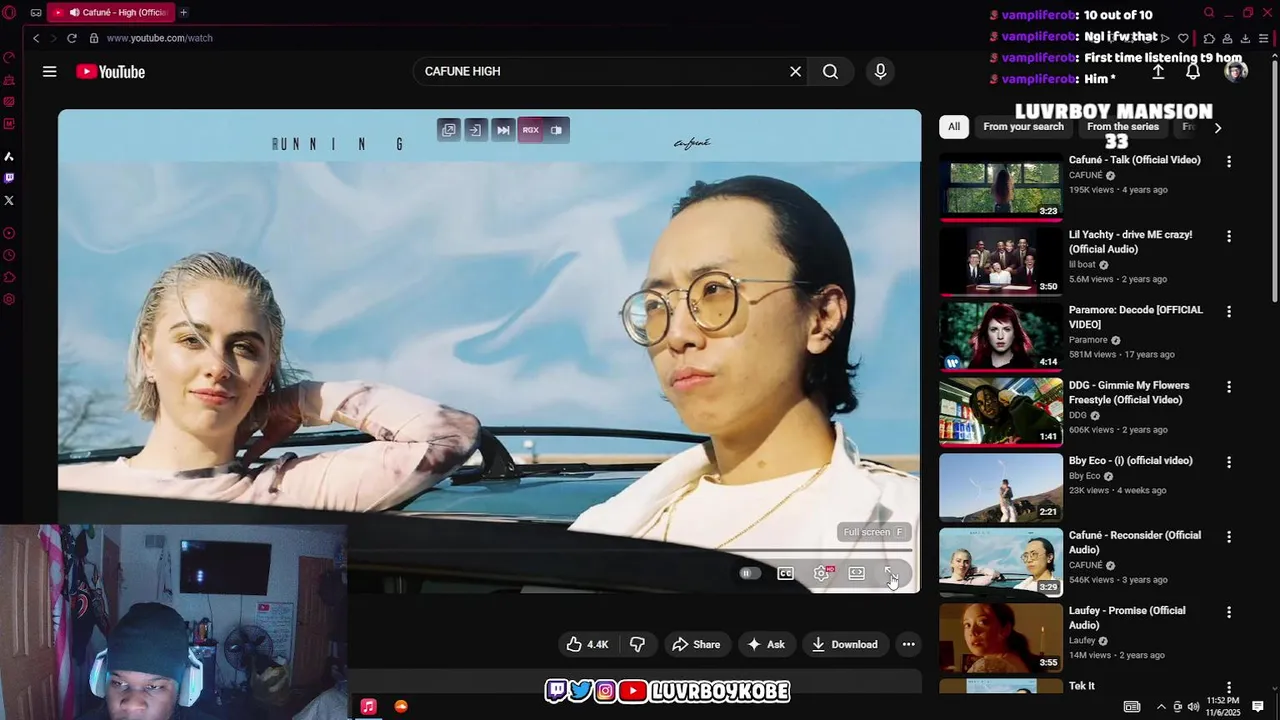The image size is (1280, 720).
Task: Open the YouTube account avatar menu
Action: (1236, 71)
